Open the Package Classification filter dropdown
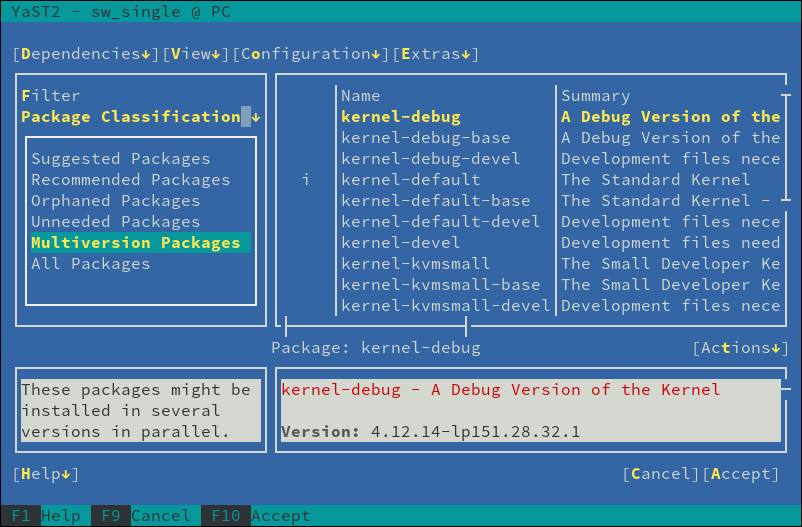 click(140, 117)
